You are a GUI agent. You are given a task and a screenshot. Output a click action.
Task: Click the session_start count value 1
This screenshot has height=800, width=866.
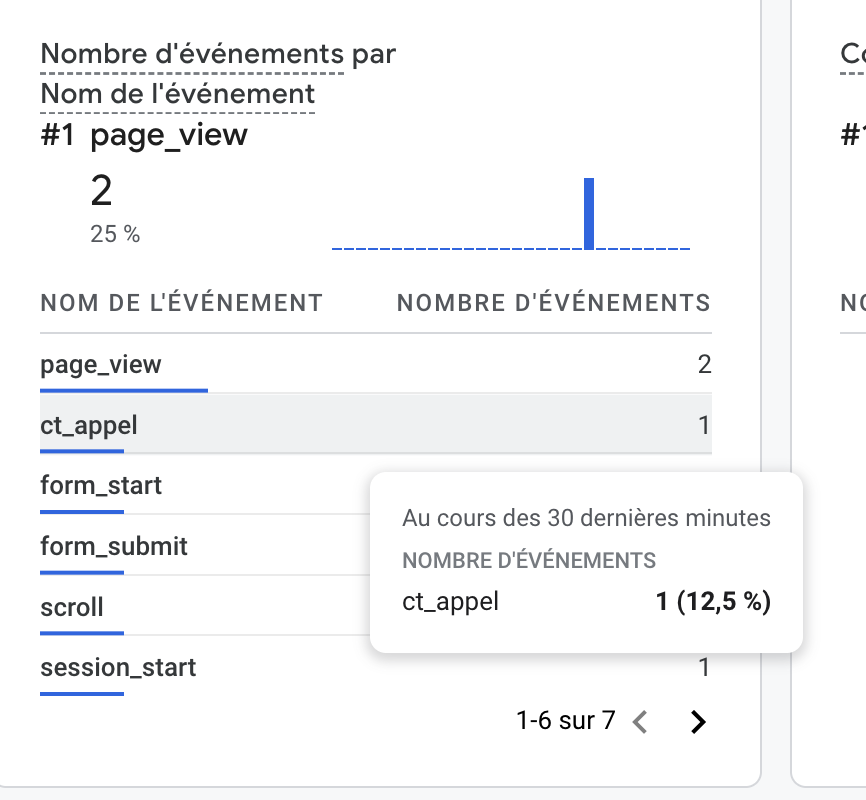click(x=704, y=667)
